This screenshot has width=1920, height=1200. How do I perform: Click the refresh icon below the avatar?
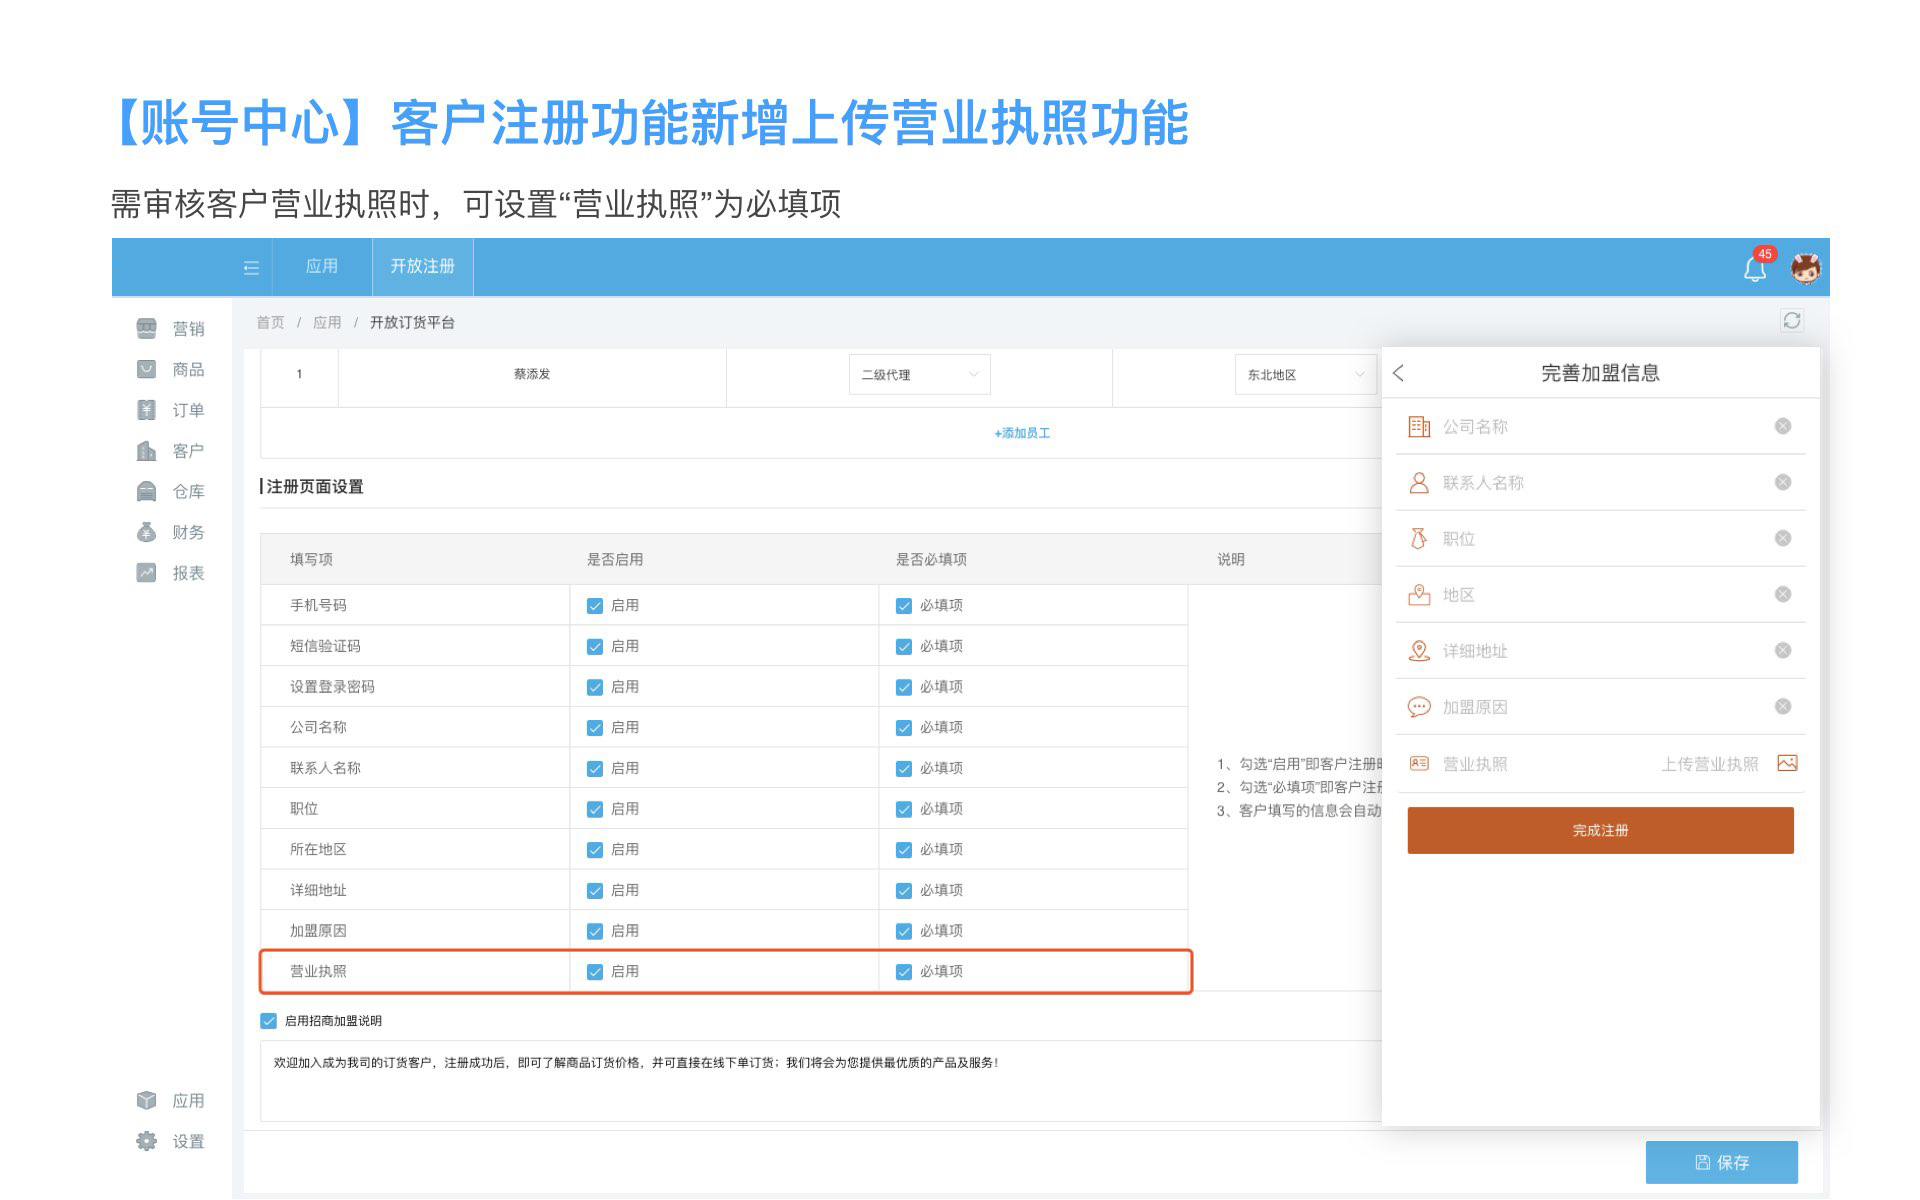[x=1791, y=321]
